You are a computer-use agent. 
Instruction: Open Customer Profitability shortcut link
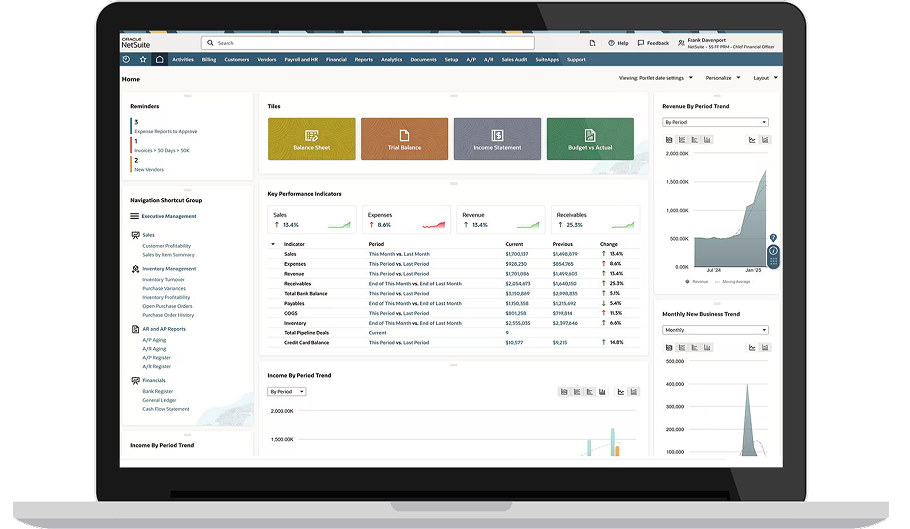click(166, 246)
